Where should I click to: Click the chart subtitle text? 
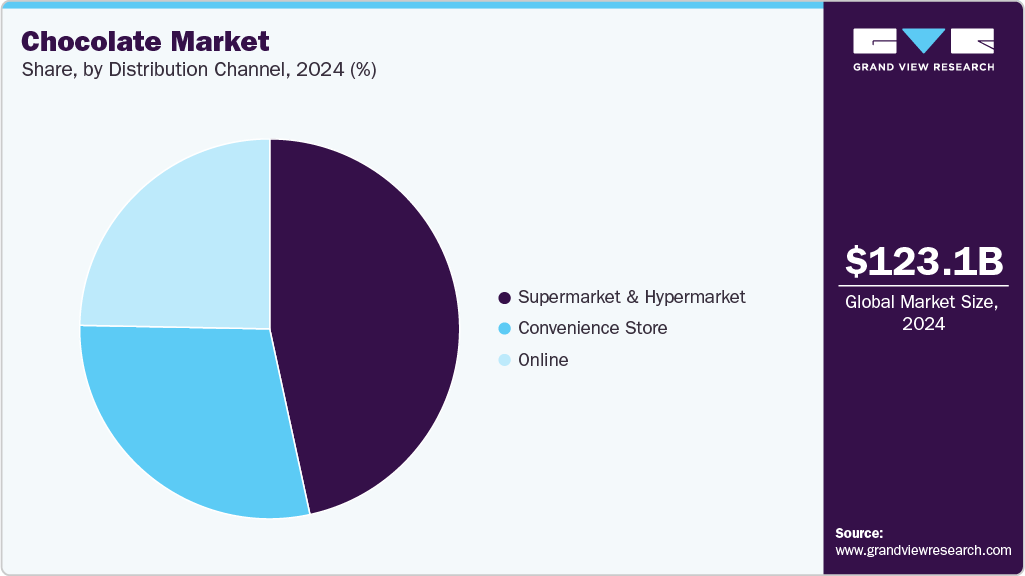pyautogui.click(x=198, y=70)
